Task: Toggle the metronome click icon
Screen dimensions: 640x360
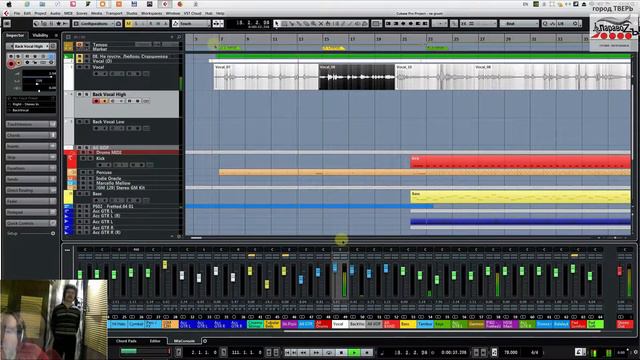Action: 578,352
